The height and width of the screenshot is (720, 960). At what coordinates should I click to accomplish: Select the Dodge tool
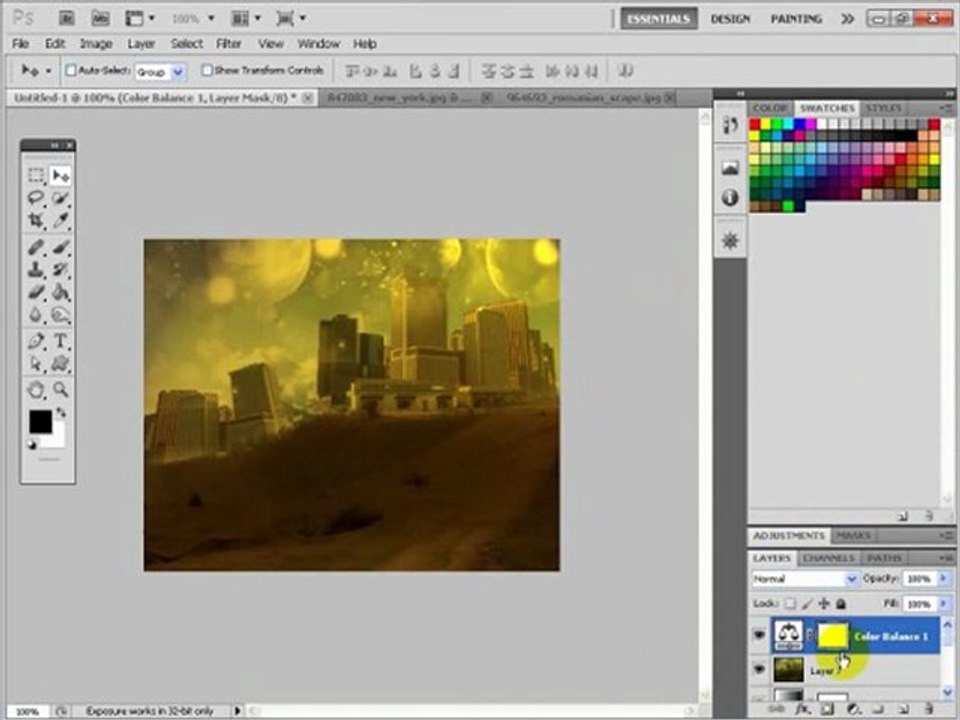click(x=60, y=315)
